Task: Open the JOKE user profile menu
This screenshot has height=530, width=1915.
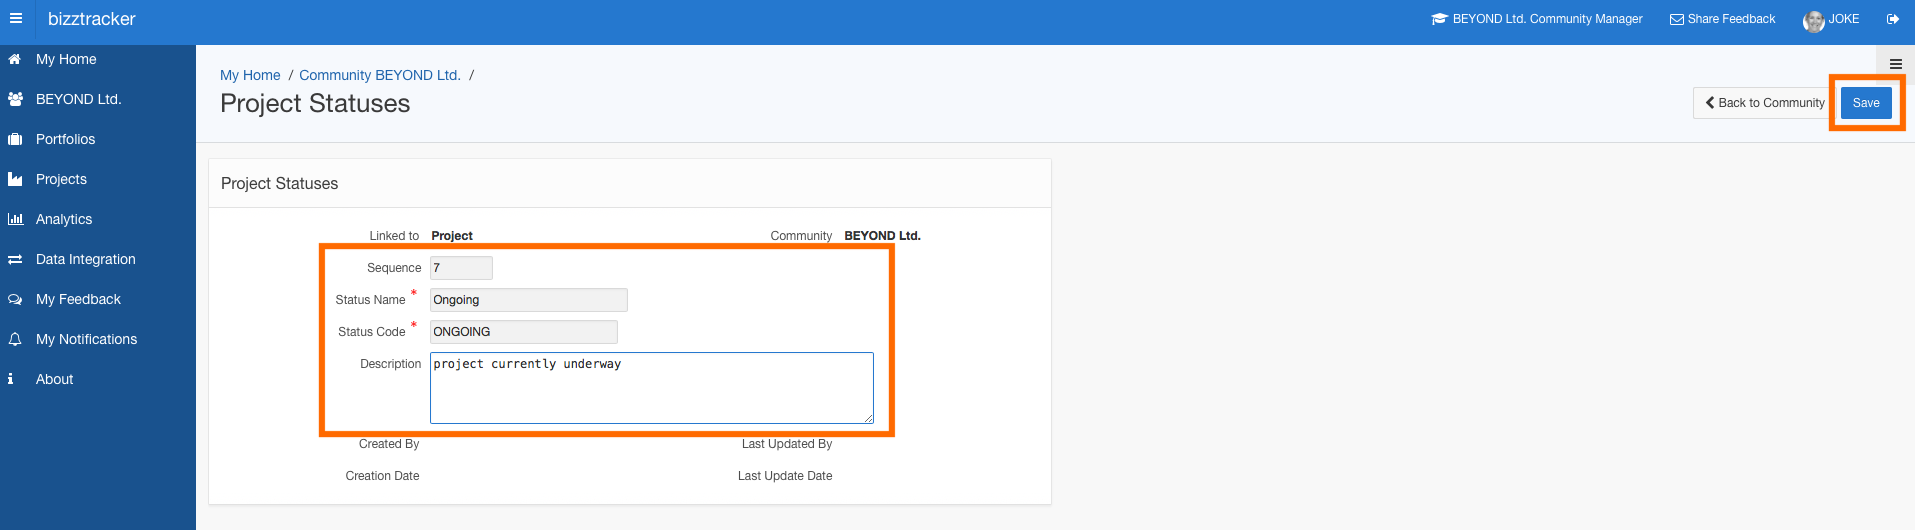Action: coord(1831,20)
